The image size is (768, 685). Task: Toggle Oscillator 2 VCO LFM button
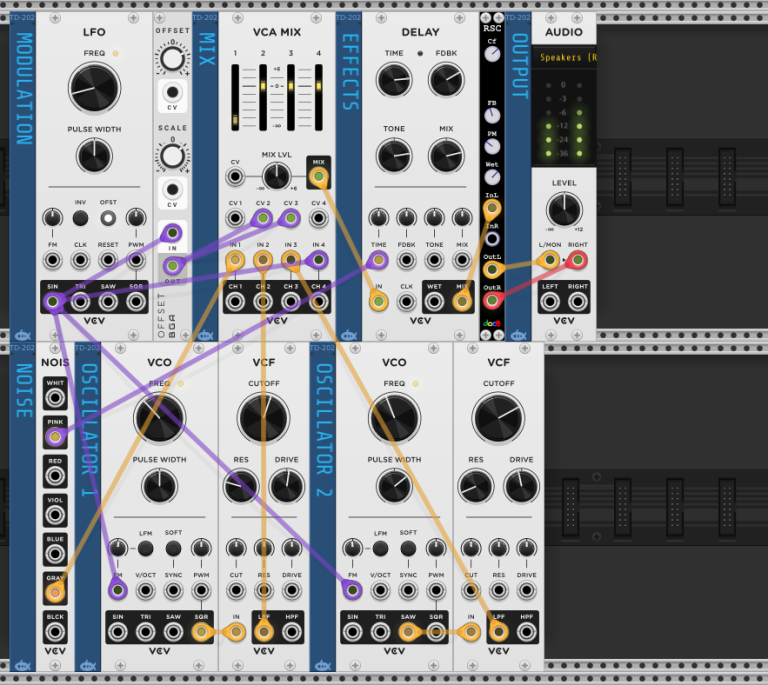click(381, 548)
